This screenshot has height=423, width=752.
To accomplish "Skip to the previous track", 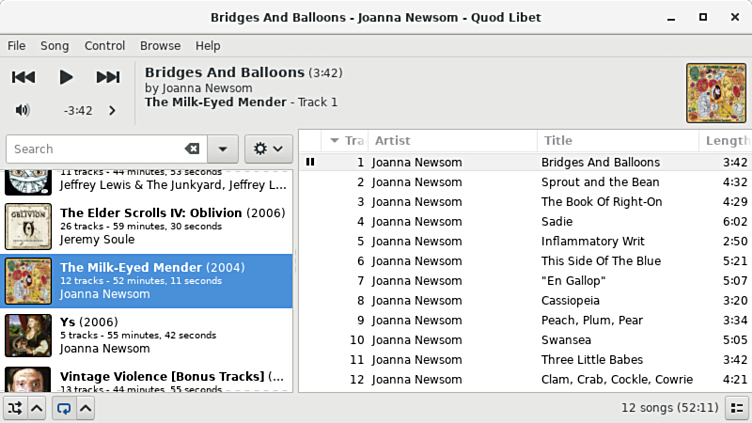I will click(x=24, y=77).
